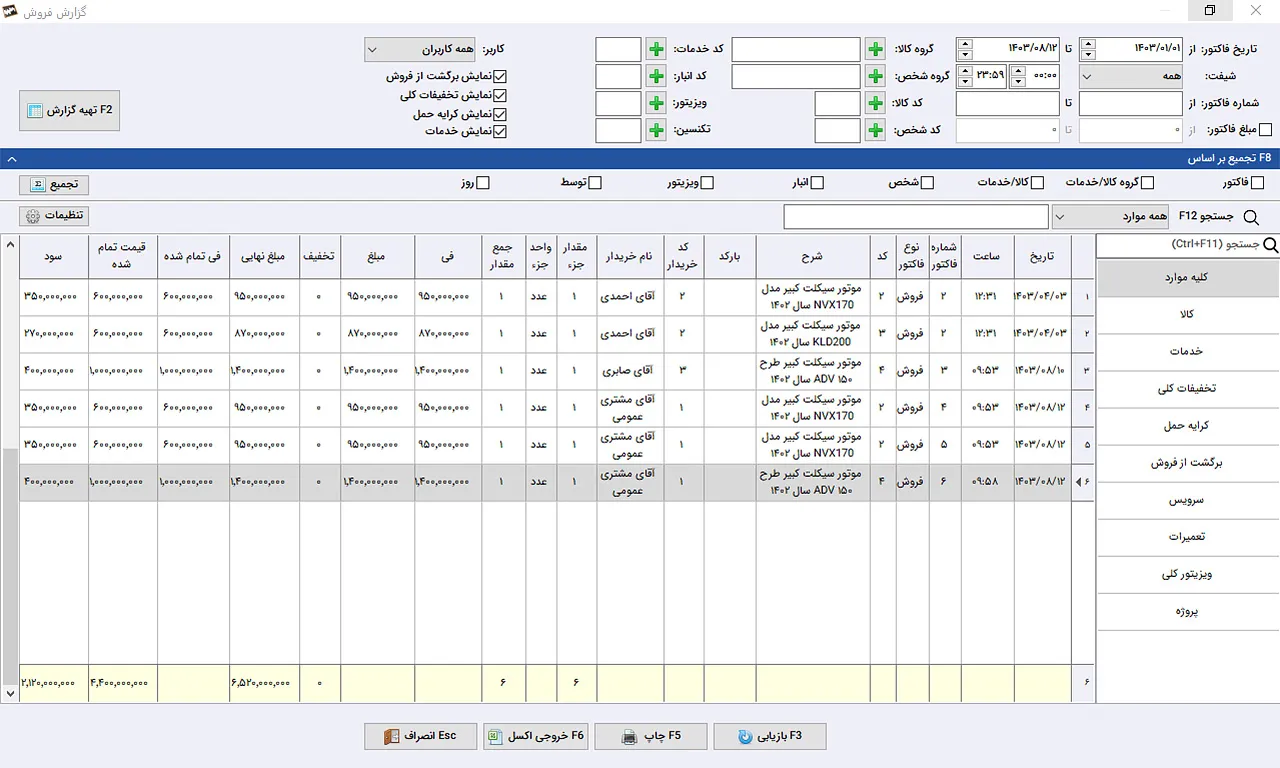The image size is (1280, 768).
Task: Check the روز grouping checkbox
Action: [484, 183]
